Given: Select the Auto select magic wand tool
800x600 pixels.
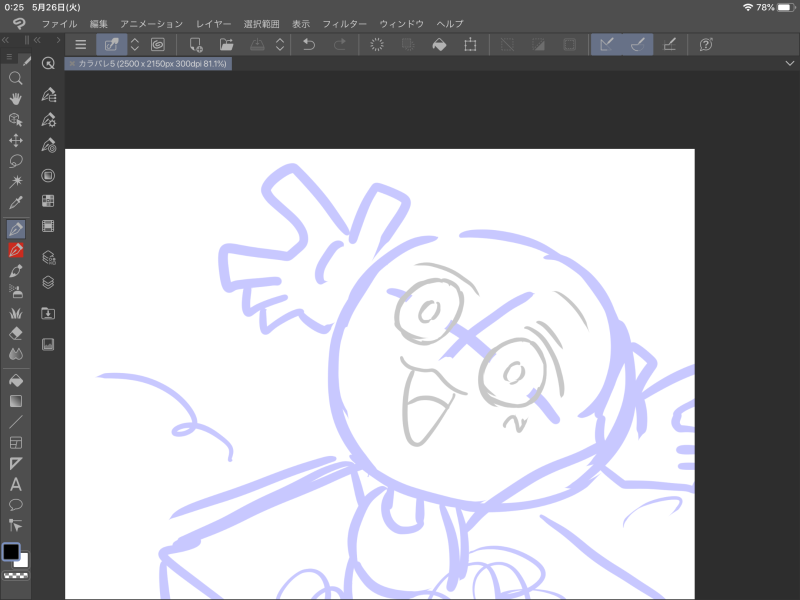Looking at the screenshot, I should (x=16, y=182).
